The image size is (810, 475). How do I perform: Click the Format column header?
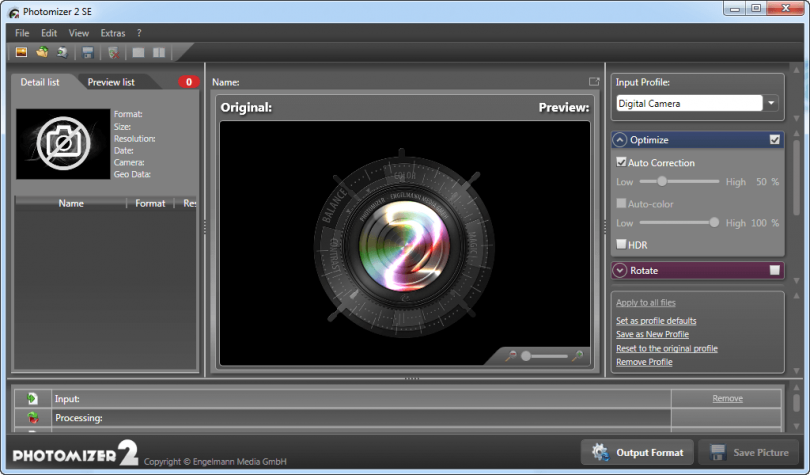pyautogui.click(x=150, y=203)
